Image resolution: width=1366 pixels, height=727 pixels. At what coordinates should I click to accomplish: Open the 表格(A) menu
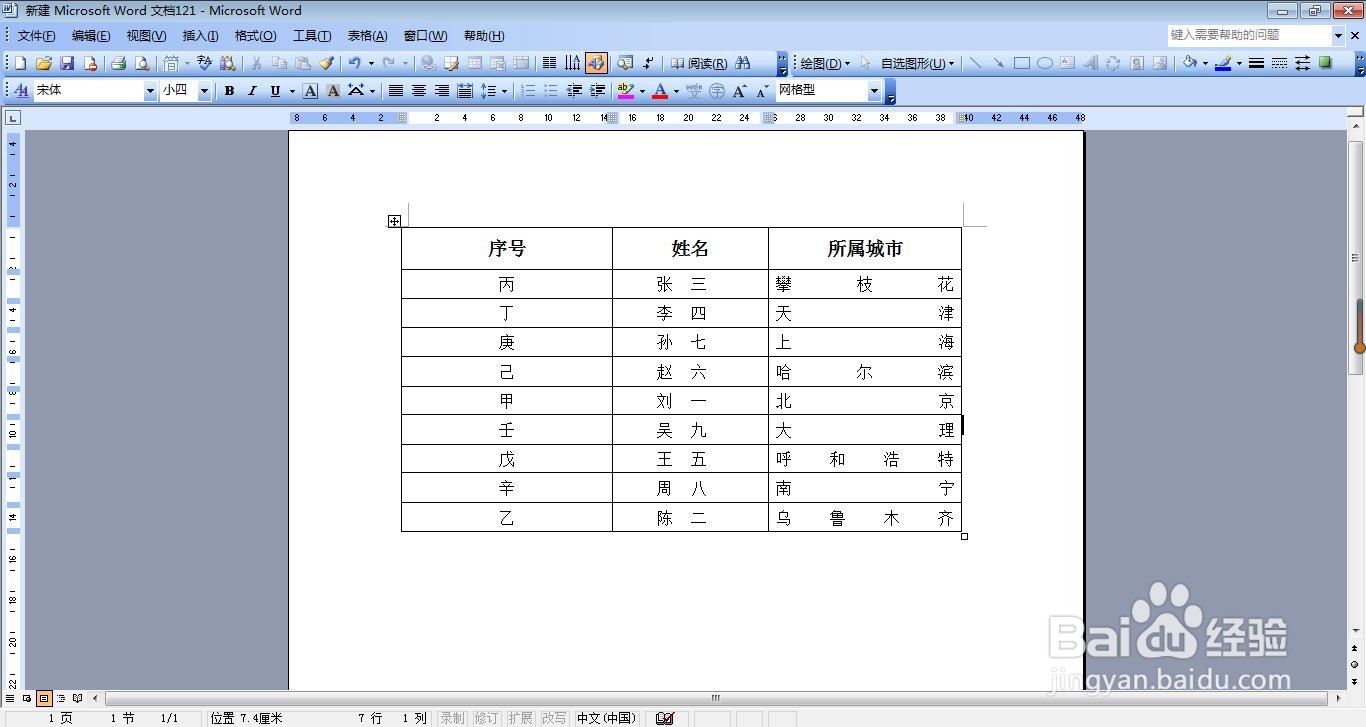point(366,36)
